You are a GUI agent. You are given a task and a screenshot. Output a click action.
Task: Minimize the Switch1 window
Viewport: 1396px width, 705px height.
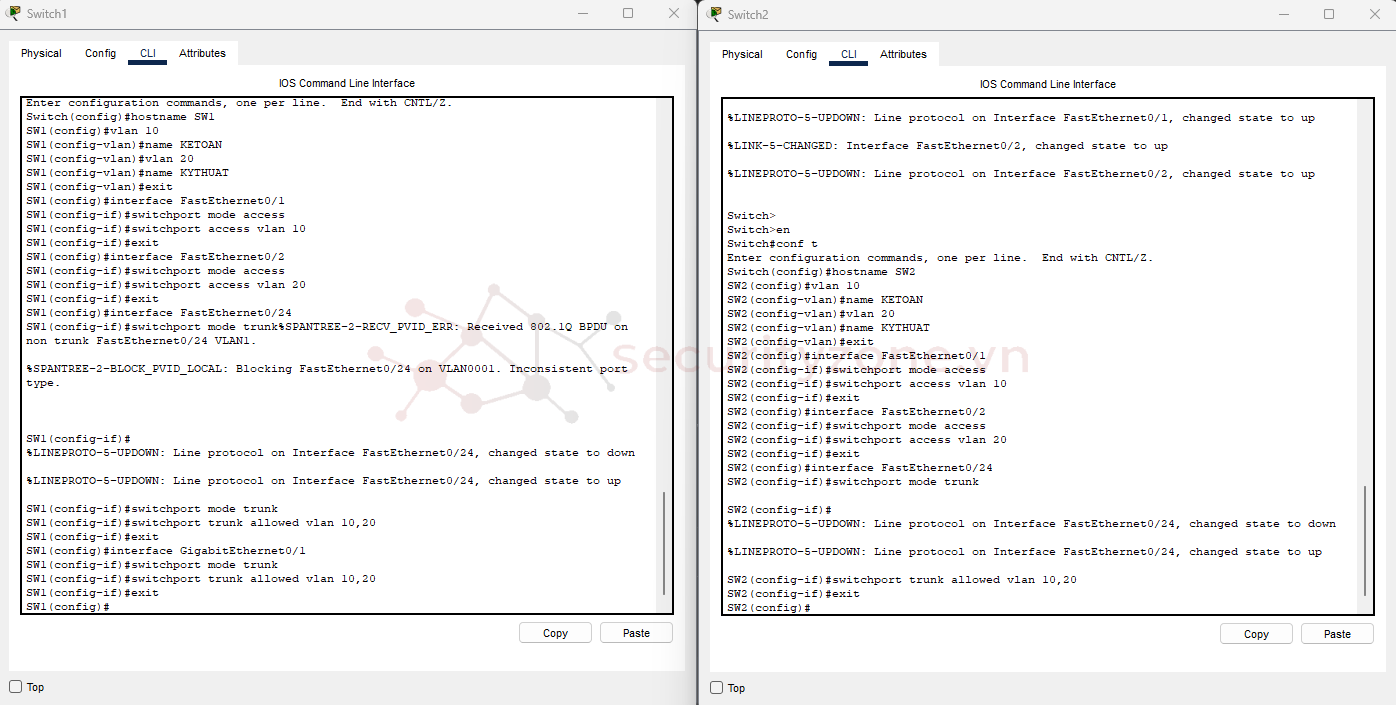[582, 14]
